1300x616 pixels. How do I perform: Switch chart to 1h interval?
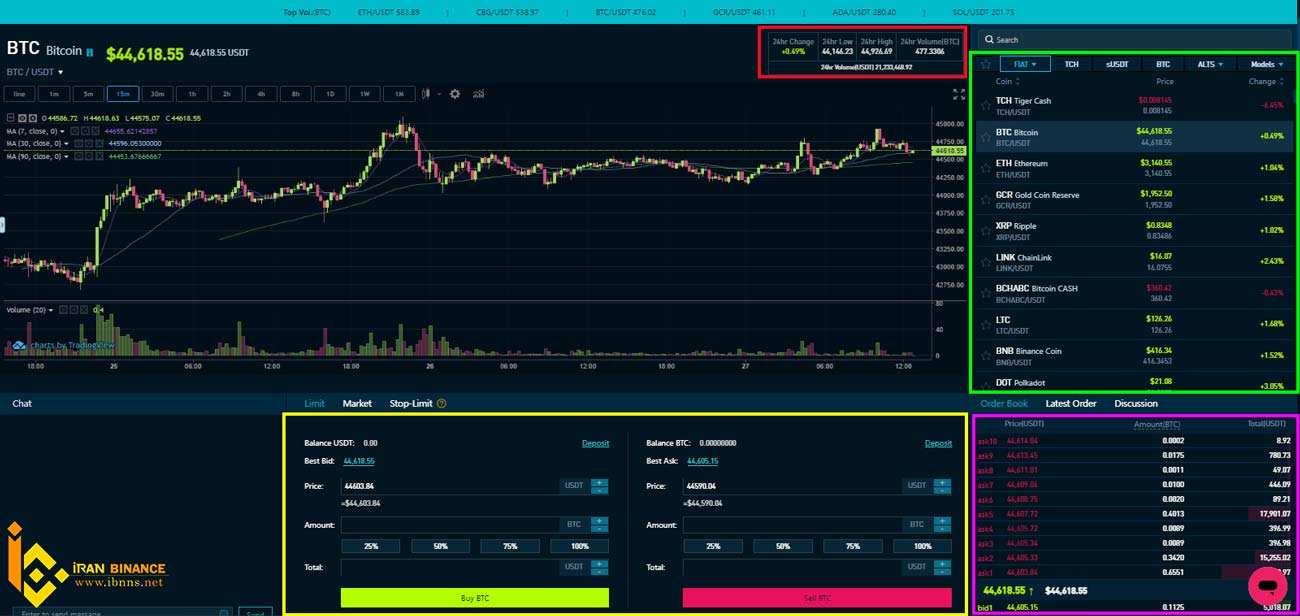tap(192, 94)
